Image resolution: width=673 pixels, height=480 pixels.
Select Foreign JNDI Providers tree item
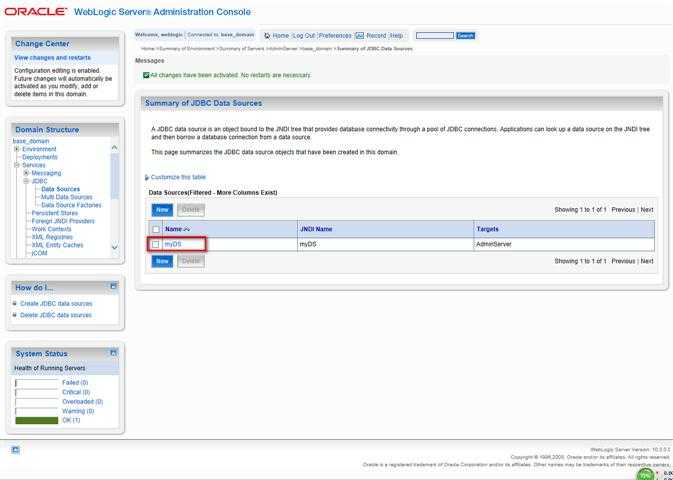(x=63, y=221)
